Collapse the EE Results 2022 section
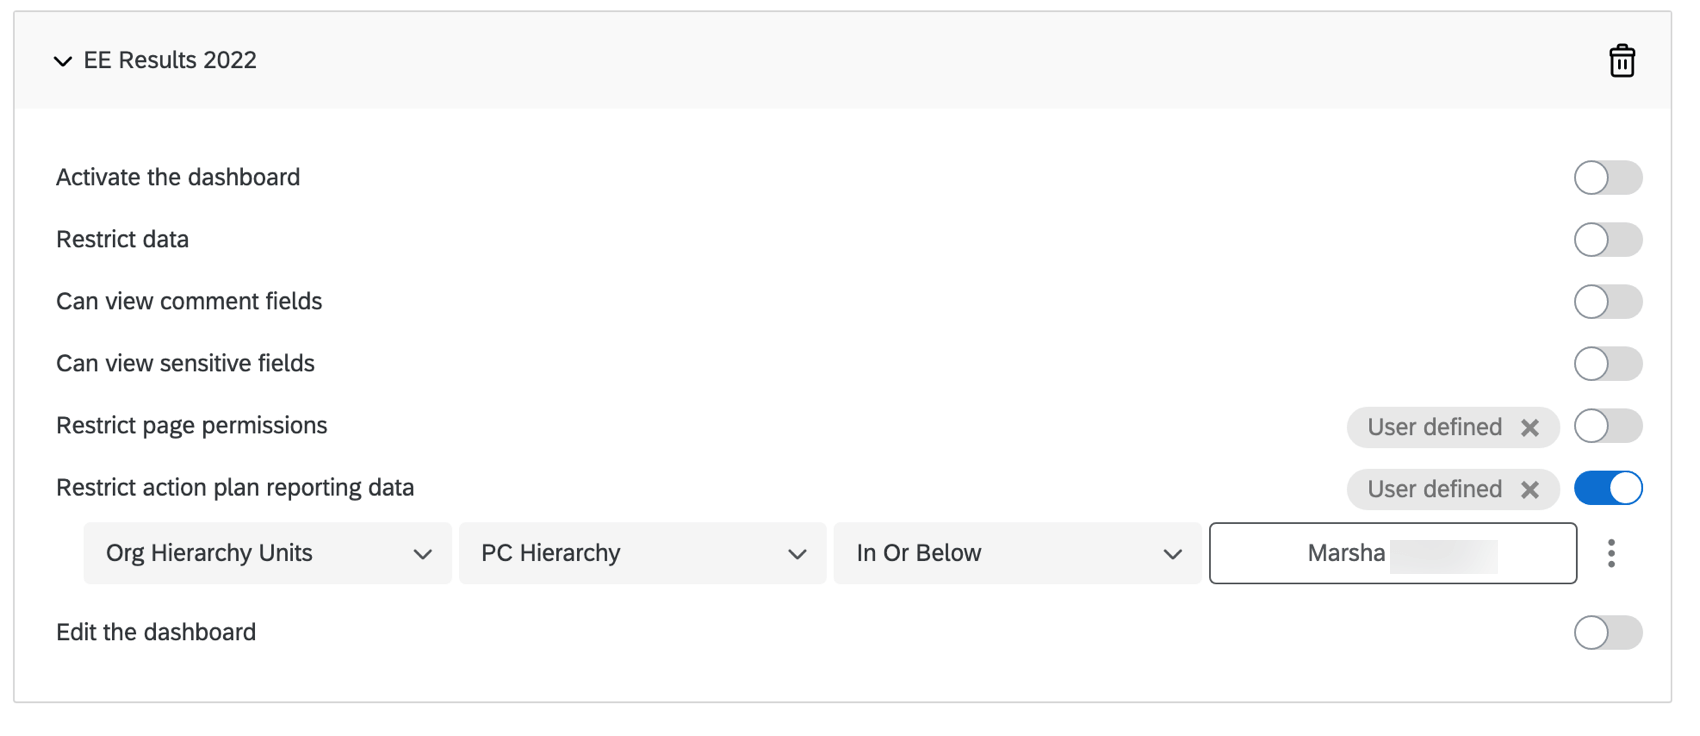 pos(63,61)
